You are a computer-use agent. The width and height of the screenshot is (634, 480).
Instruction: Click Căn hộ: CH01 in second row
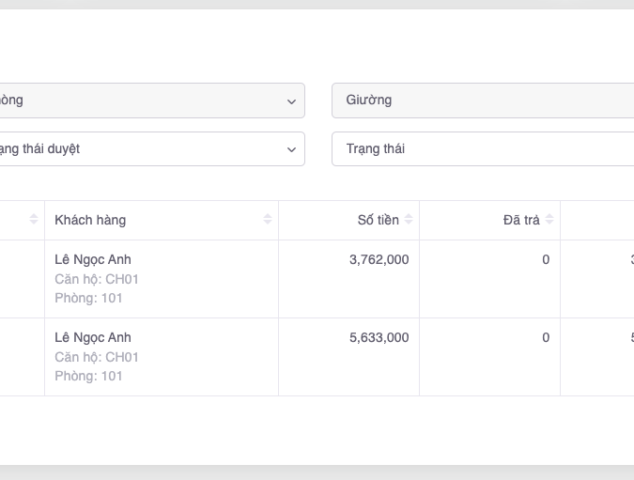96,357
